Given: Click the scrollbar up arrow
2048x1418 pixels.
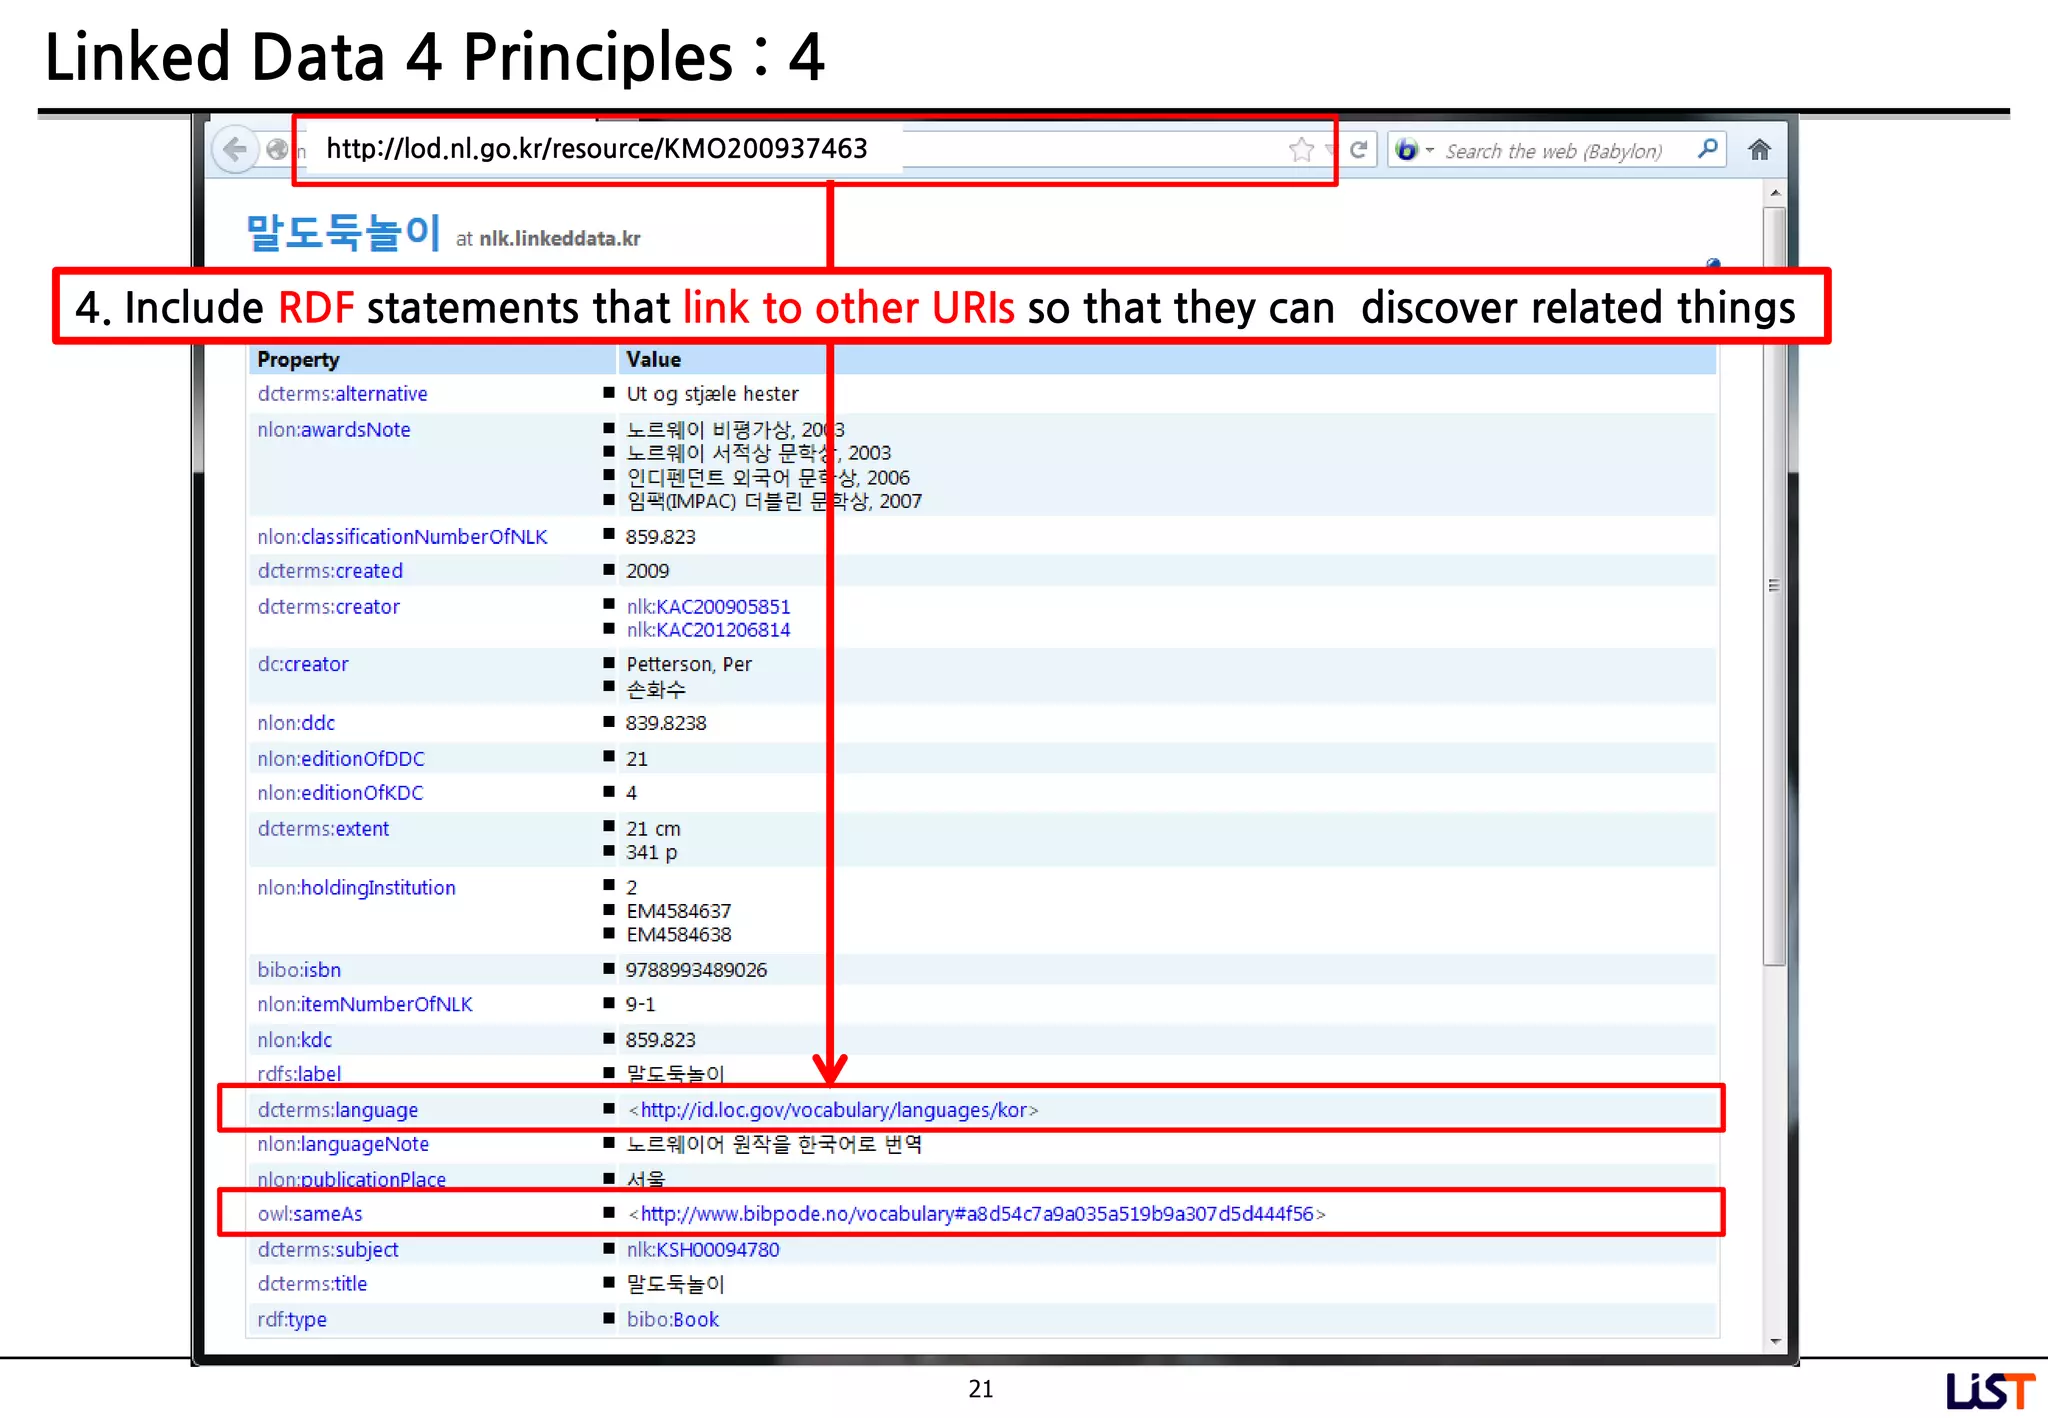Looking at the screenshot, I should [x=1775, y=193].
